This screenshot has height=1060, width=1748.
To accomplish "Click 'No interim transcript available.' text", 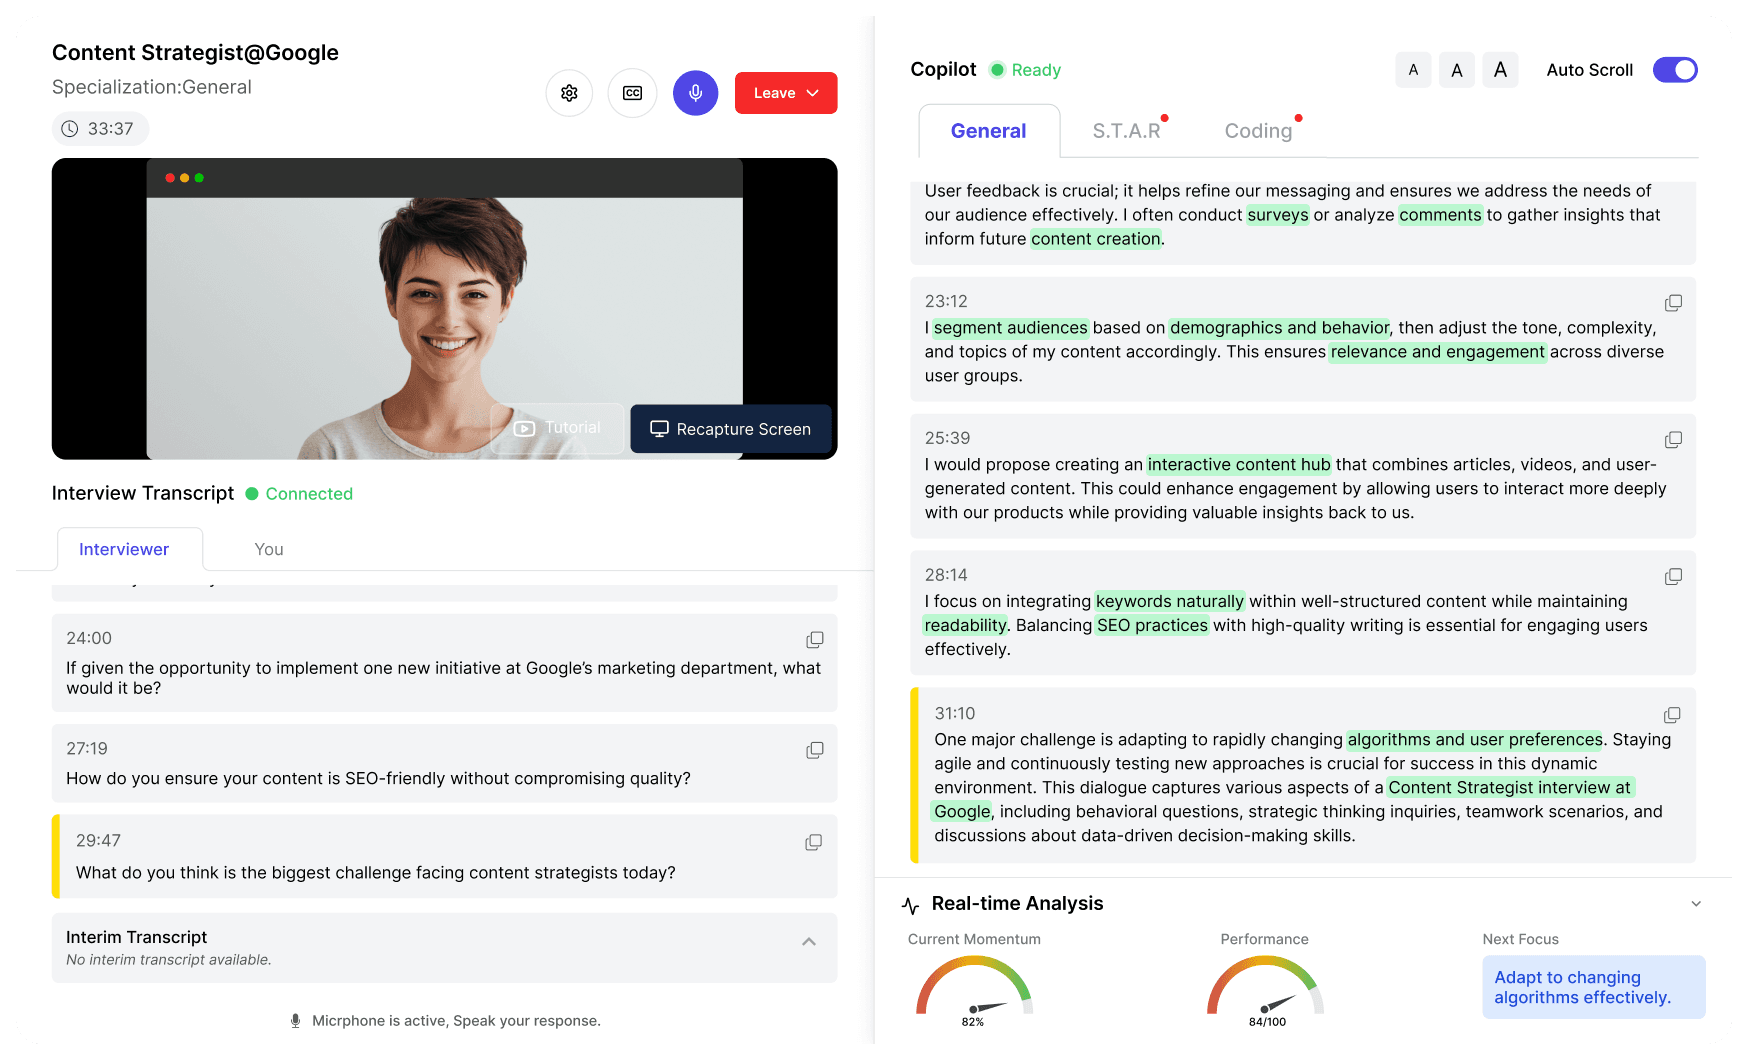I will (168, 960).
